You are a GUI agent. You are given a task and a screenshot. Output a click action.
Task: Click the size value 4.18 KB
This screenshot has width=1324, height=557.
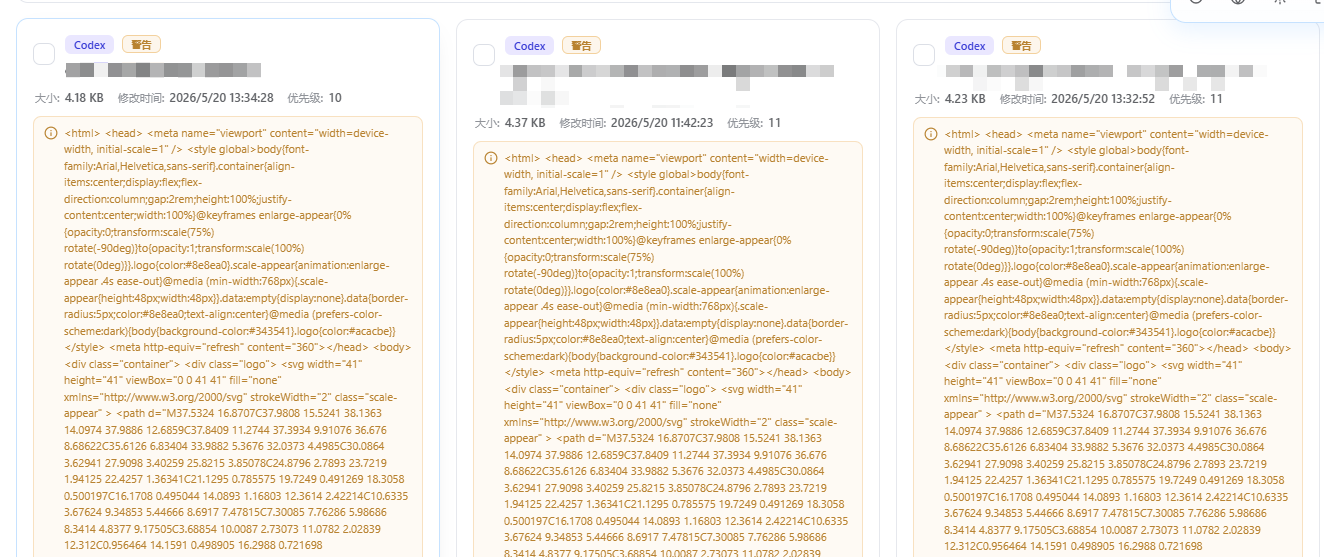pyautogui.click(x=84, y=98)
